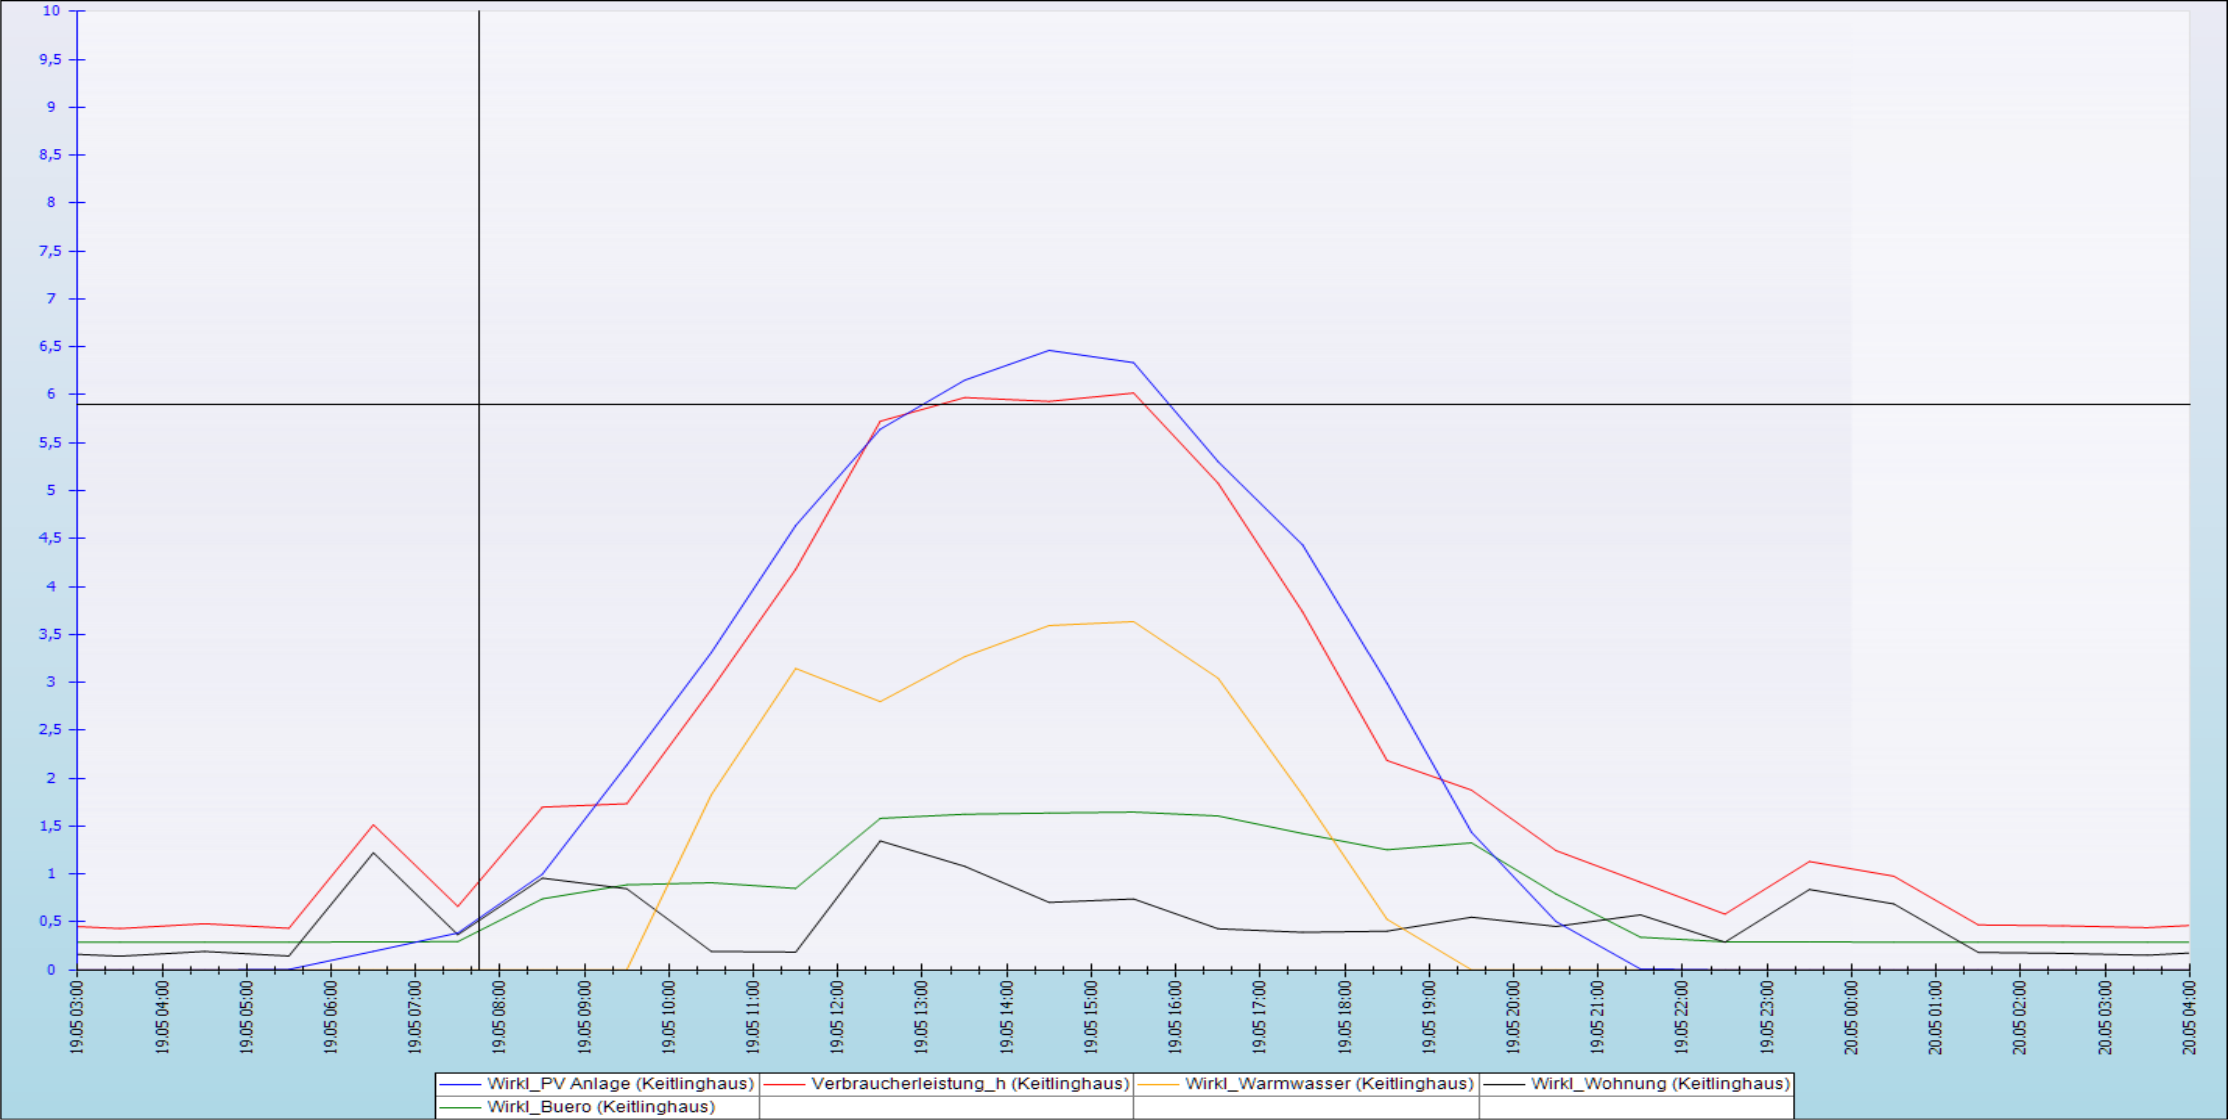
Task: Click the y-axis label 1,5
Action: tap(50, 826)
